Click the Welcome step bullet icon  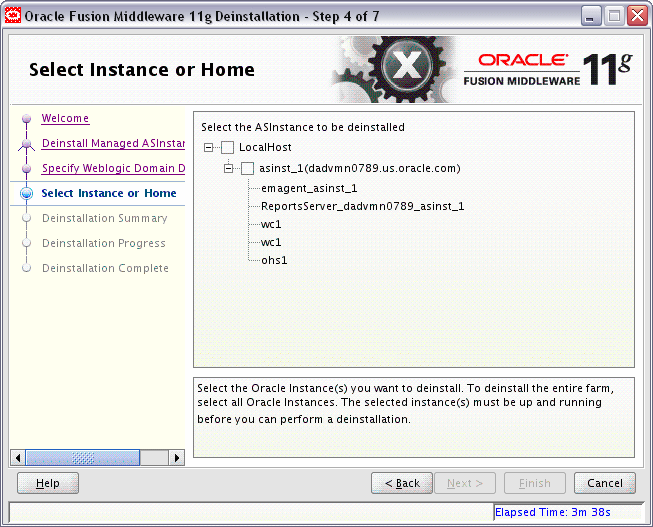point(27,119)
